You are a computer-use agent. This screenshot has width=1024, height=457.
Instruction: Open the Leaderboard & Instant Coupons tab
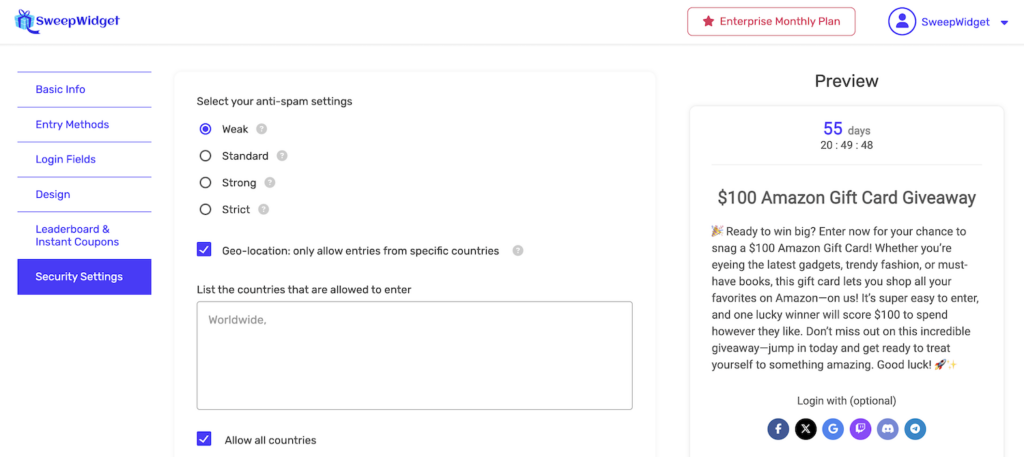(77, 236)
